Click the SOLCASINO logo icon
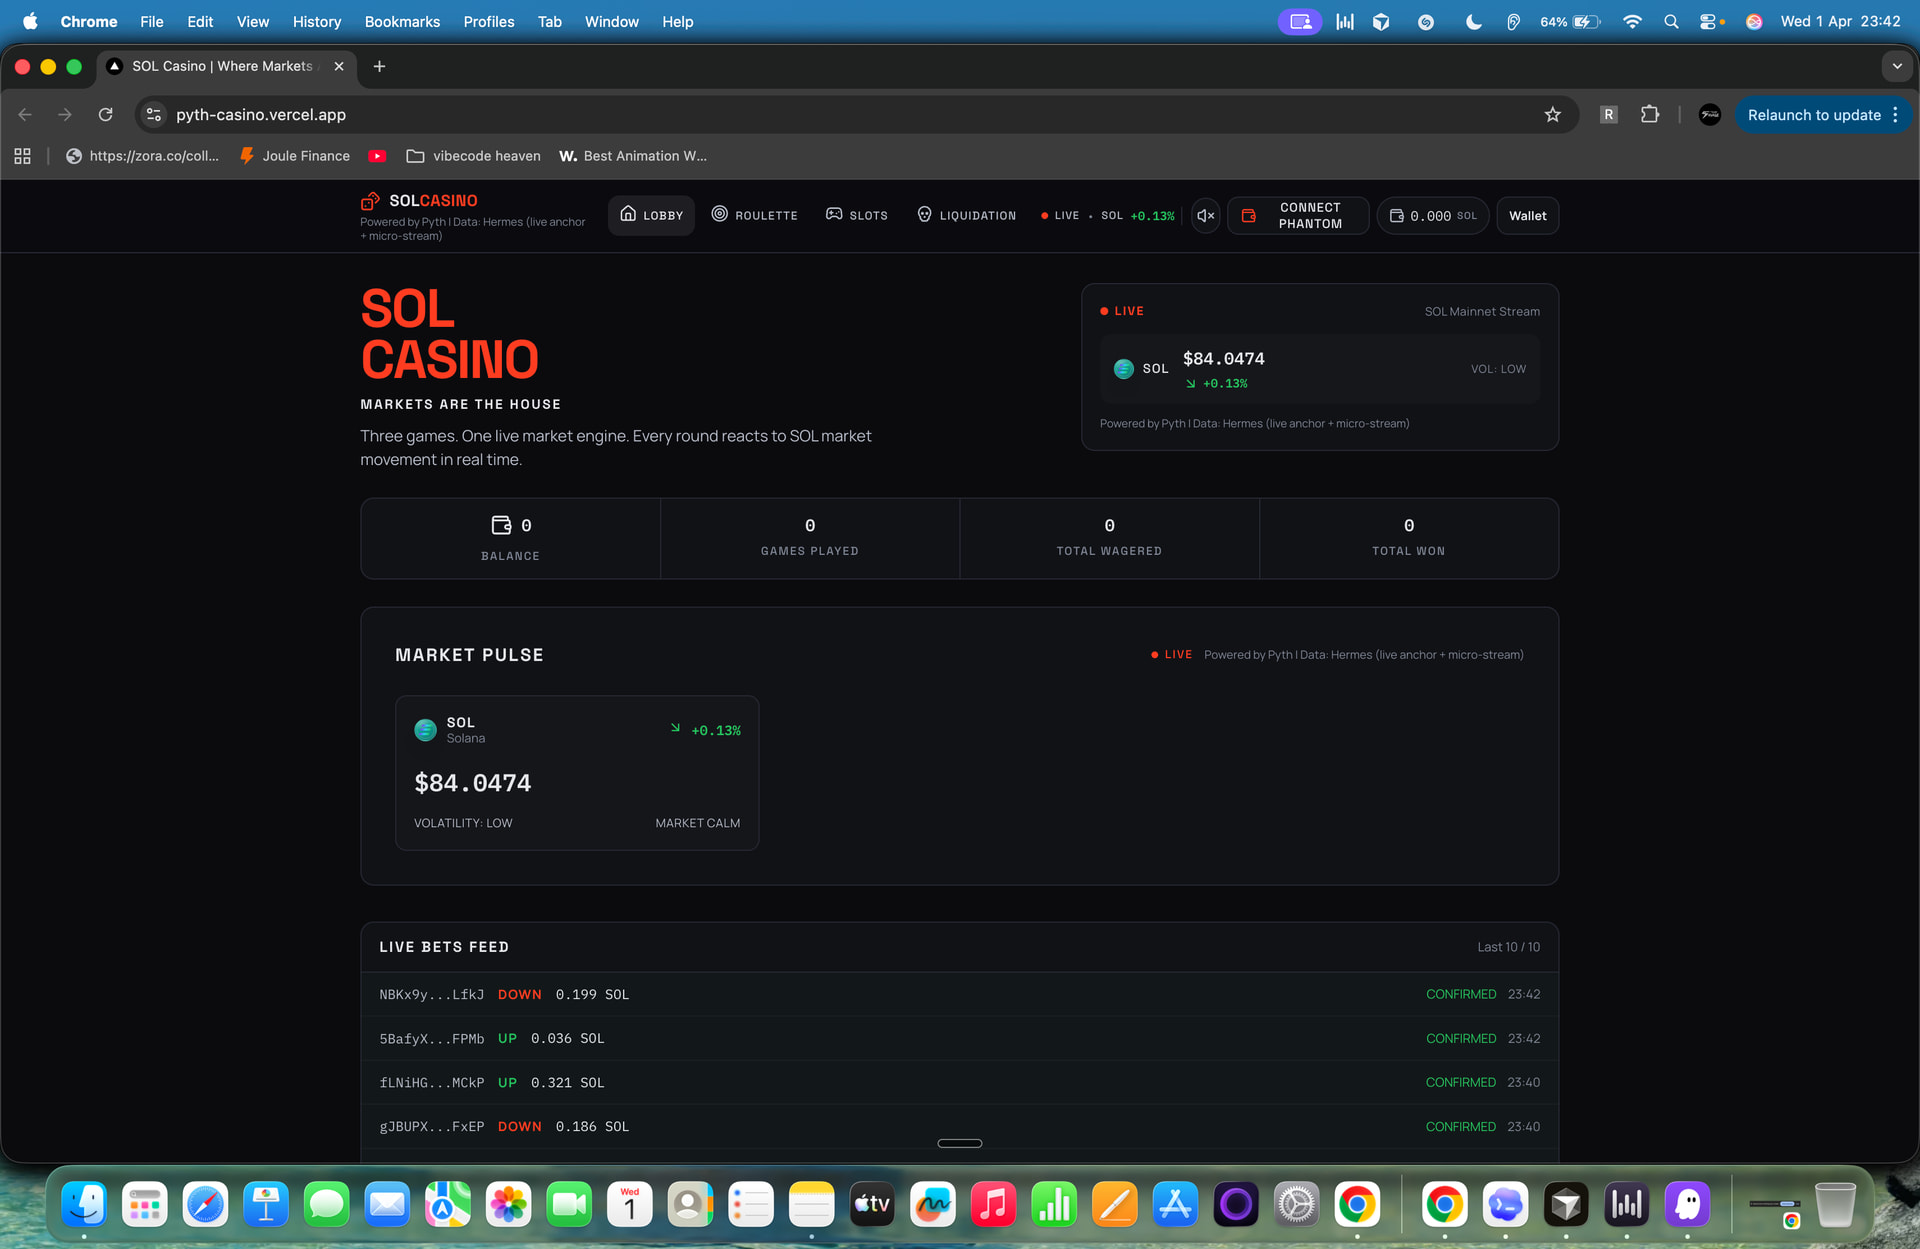1920x1249 pixels. coord(370,201)
